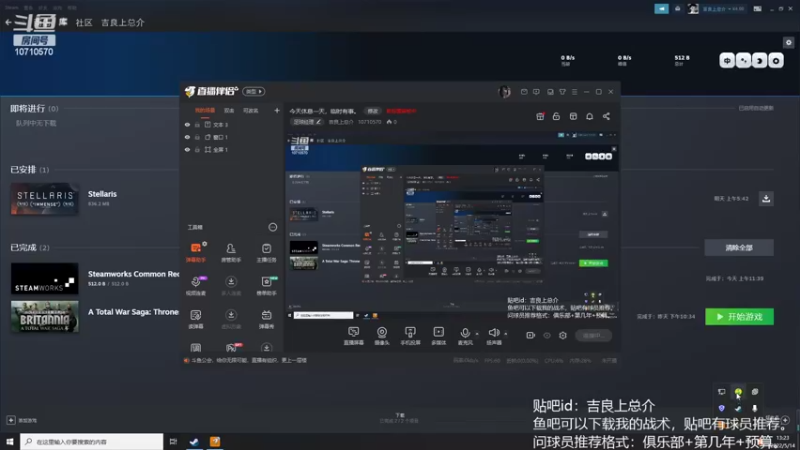Add 摄像头 camera source
Viewport: 800px width, 450px height.
pyautogui.click(x=382, y=336)
